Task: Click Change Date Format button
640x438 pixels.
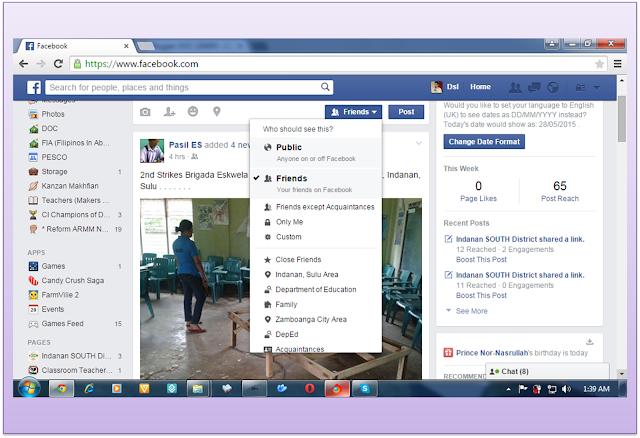Action: (484, 142)
